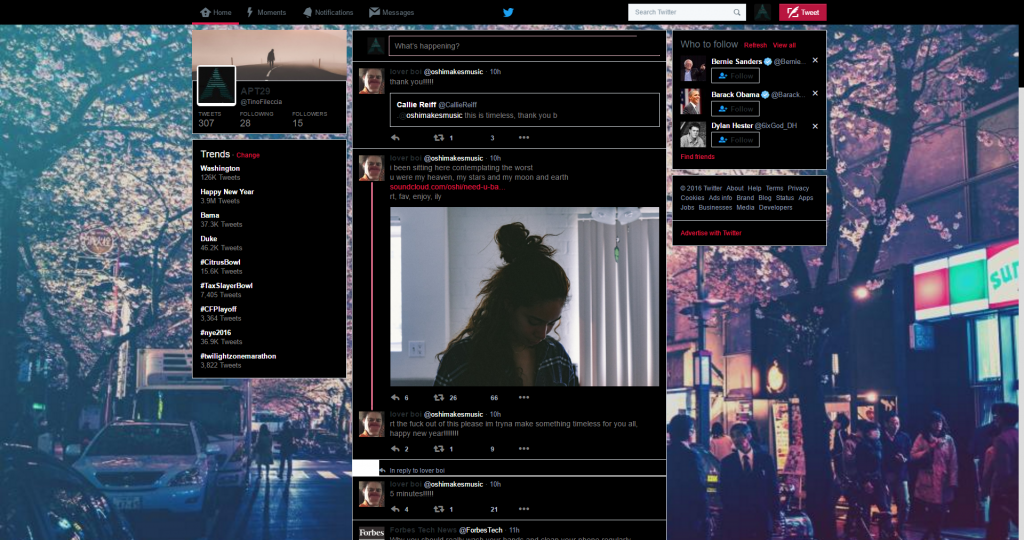Open the photo in soundcloud tweet
1024x540 pixels.
(x=524, y=296)
